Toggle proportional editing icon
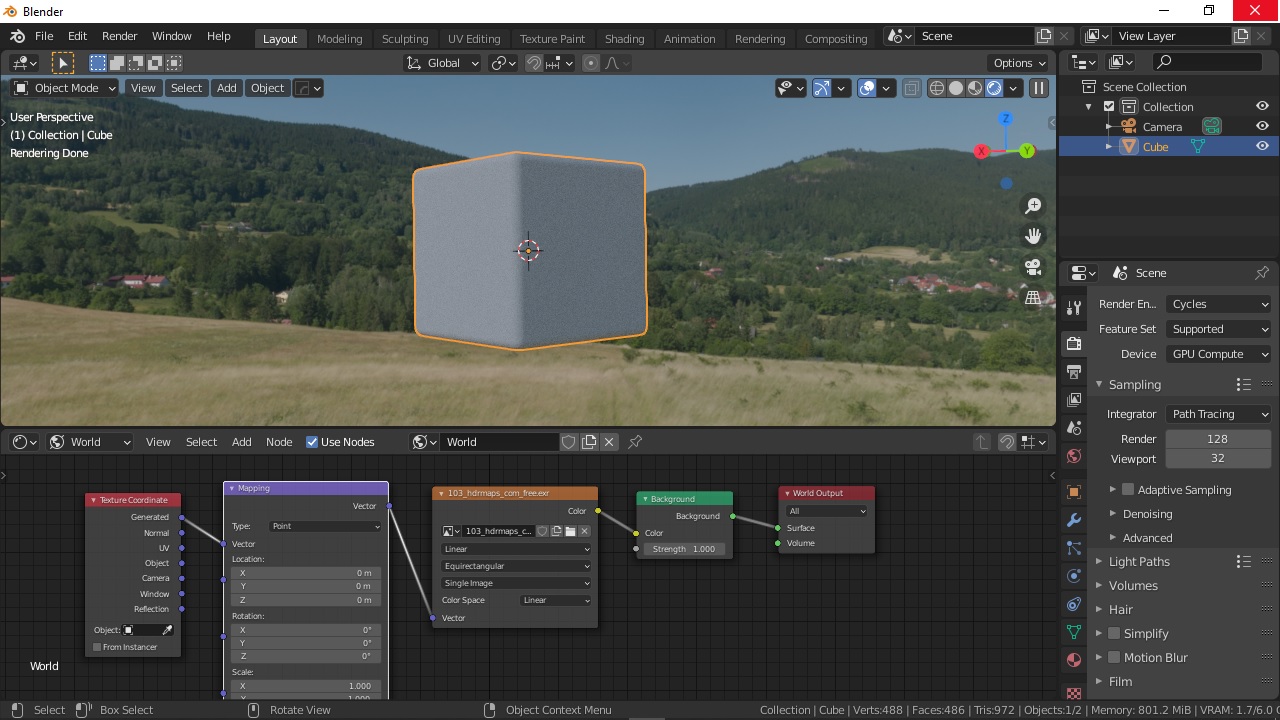Viewport: 1280px width, 720px height. [591, 63]
